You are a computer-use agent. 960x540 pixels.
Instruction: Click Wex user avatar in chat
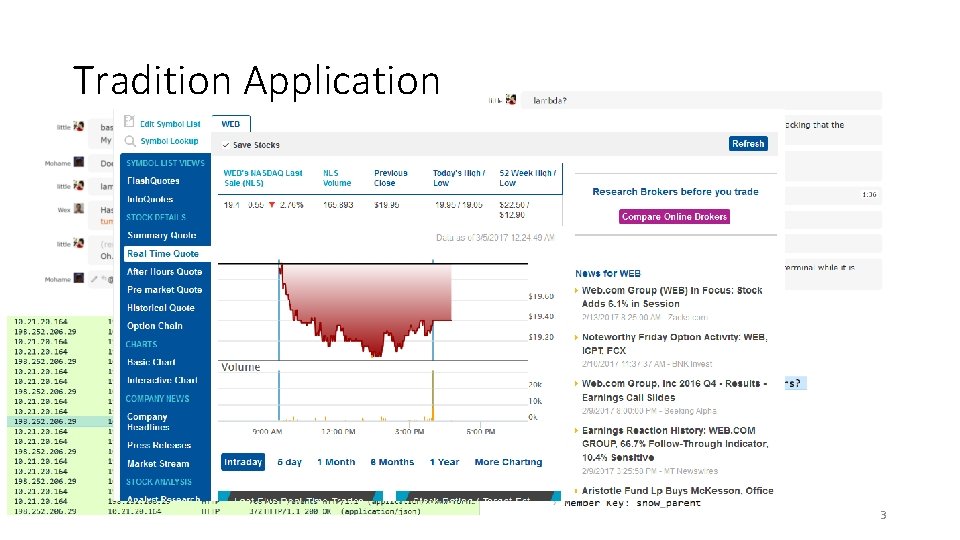pos(78,208)
